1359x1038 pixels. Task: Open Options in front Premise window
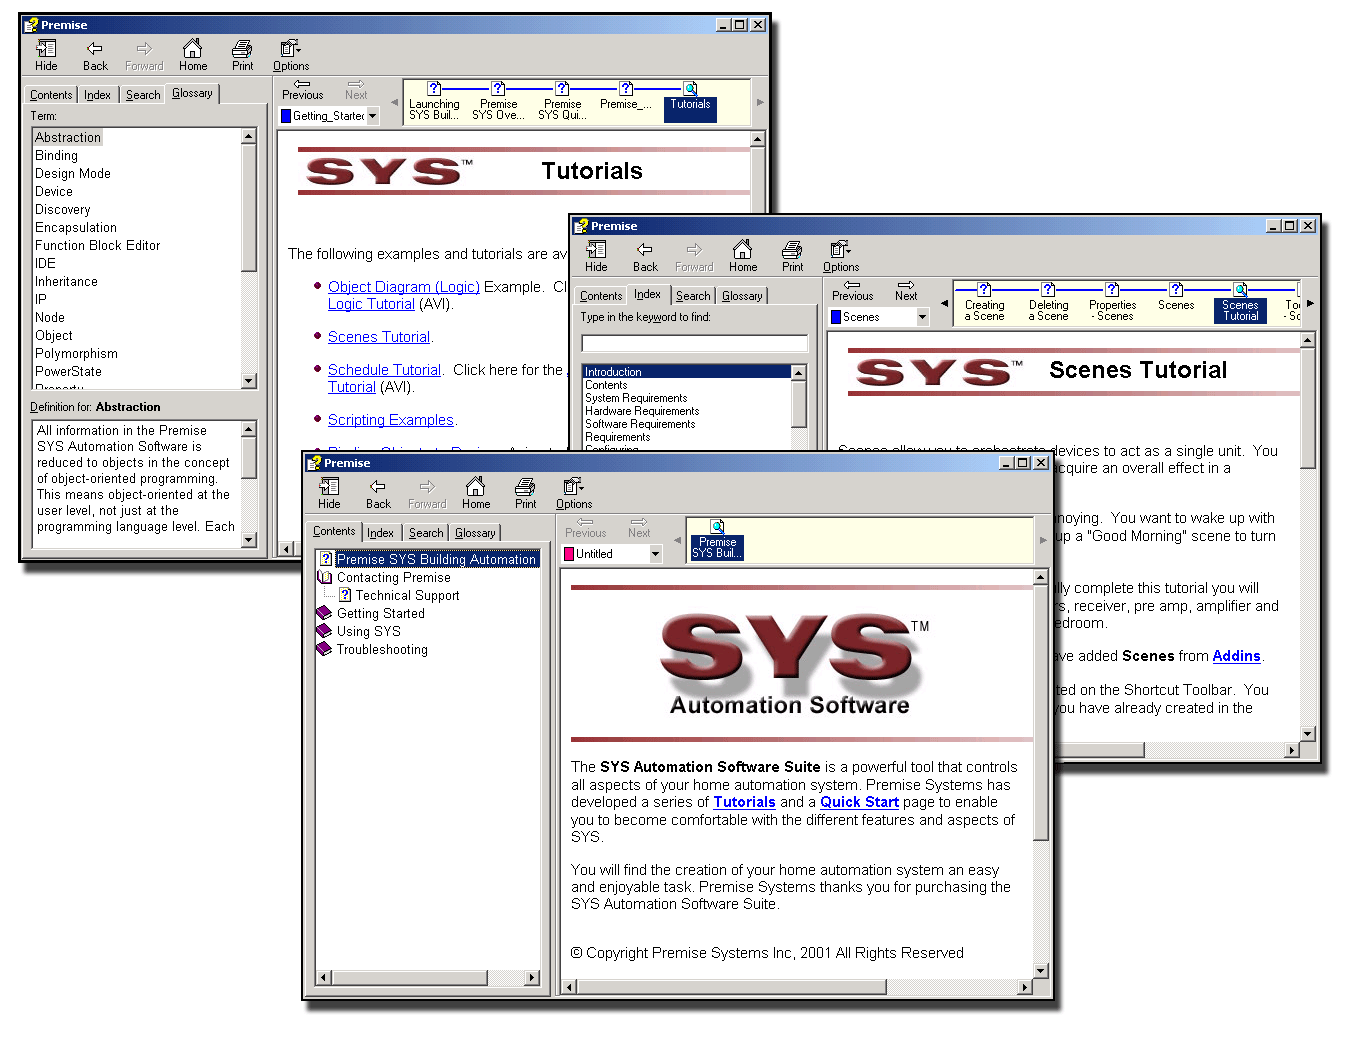(574, 493)
